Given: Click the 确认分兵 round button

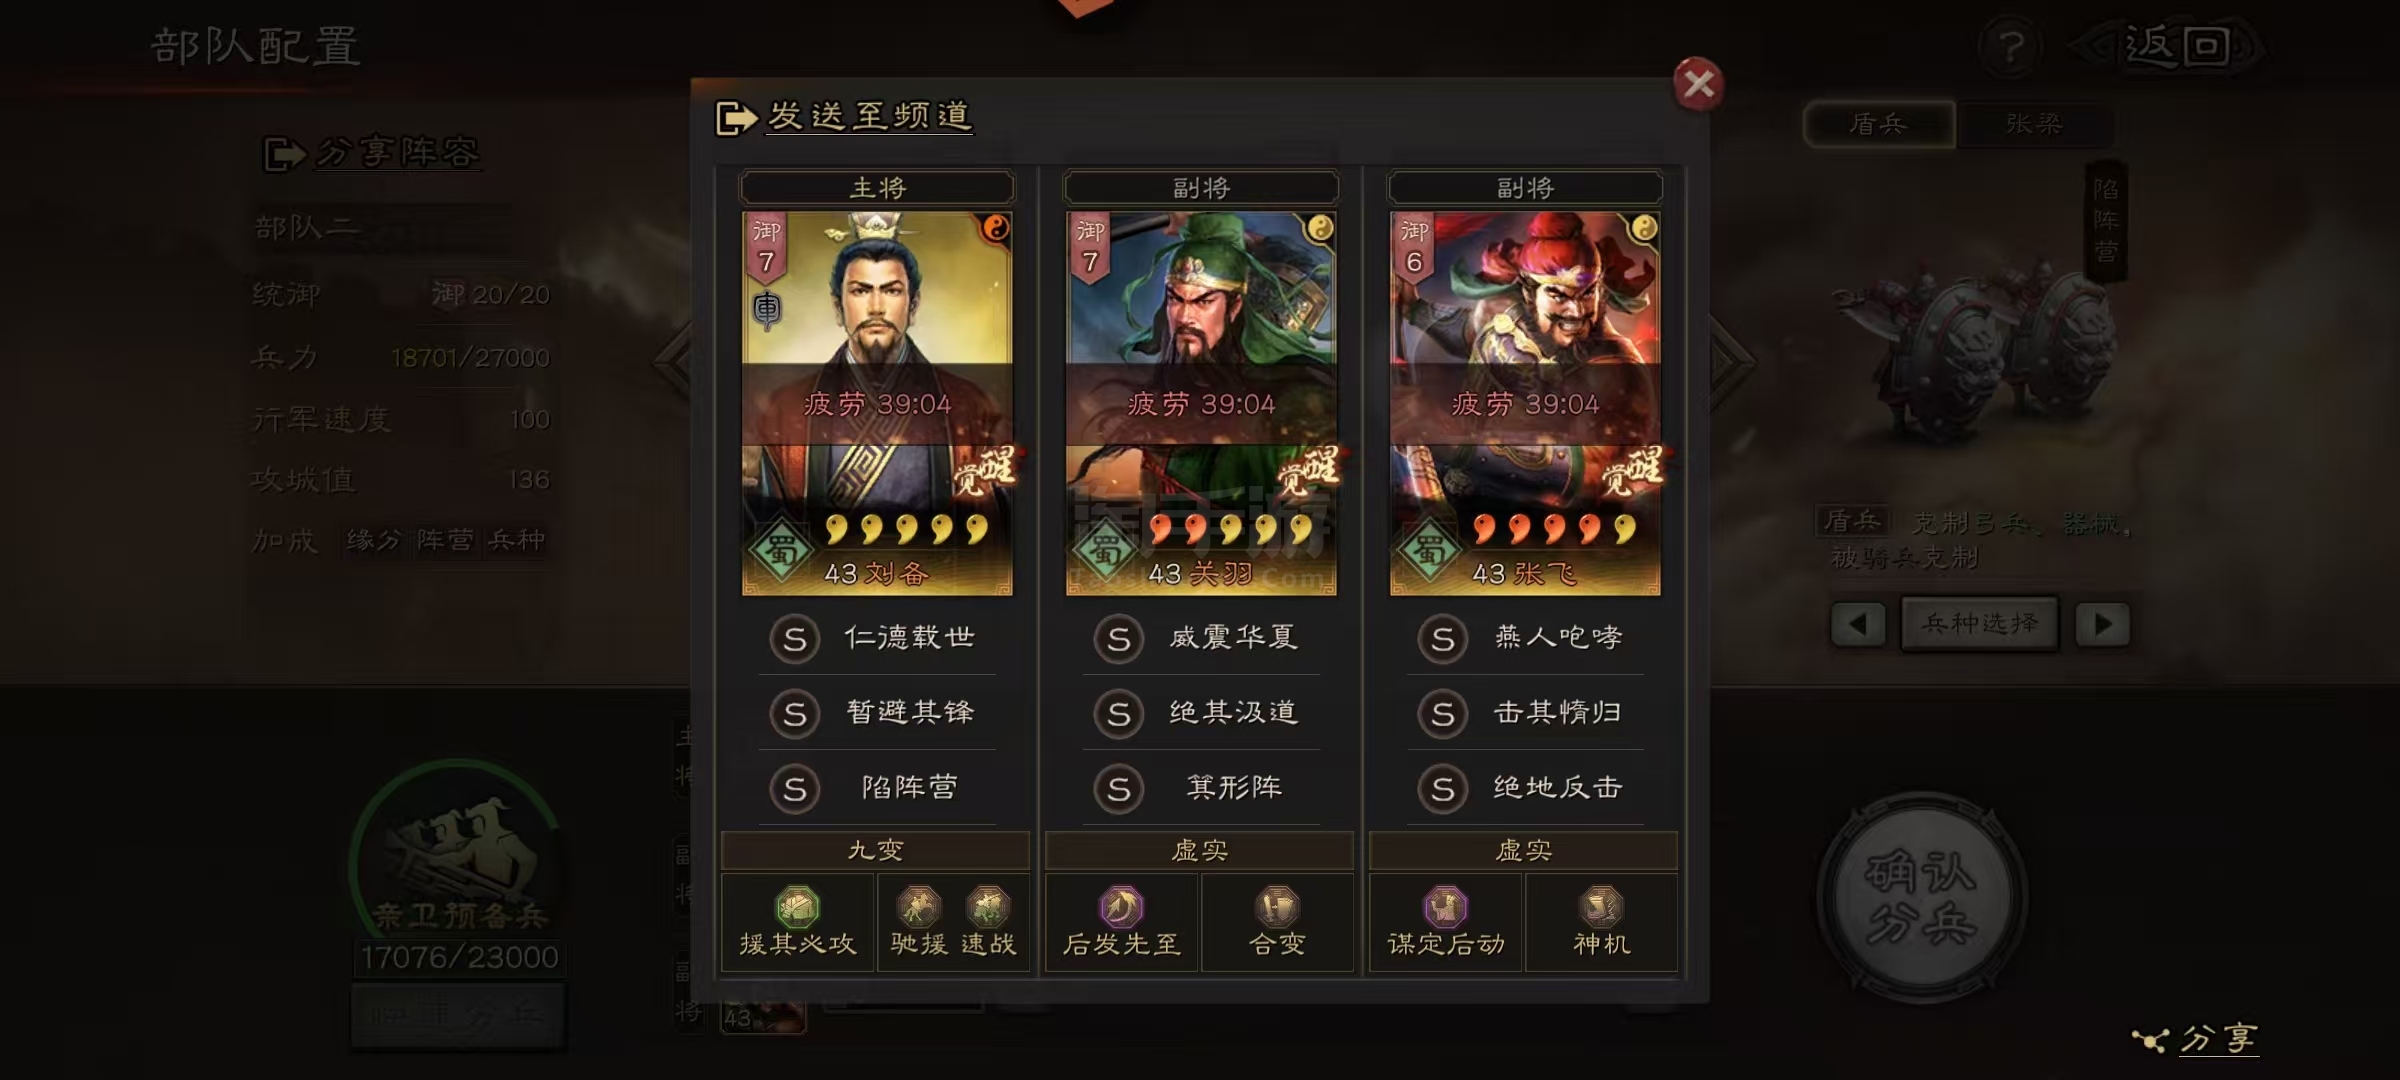Looking at the screenshot, I should click(x=1921, y=896).
